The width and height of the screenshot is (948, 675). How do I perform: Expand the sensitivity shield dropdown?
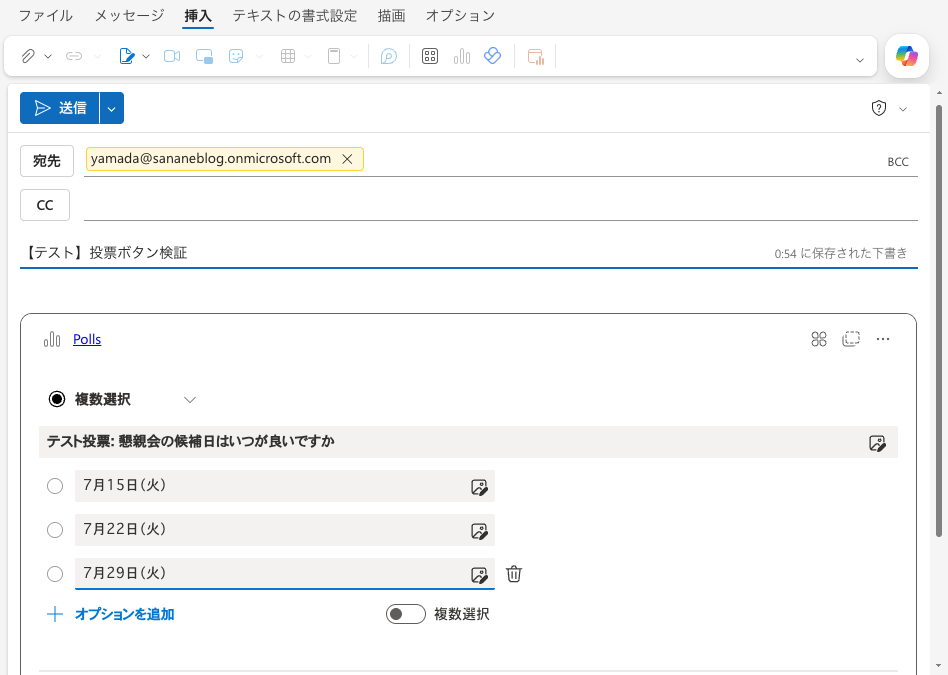(903, 109)
